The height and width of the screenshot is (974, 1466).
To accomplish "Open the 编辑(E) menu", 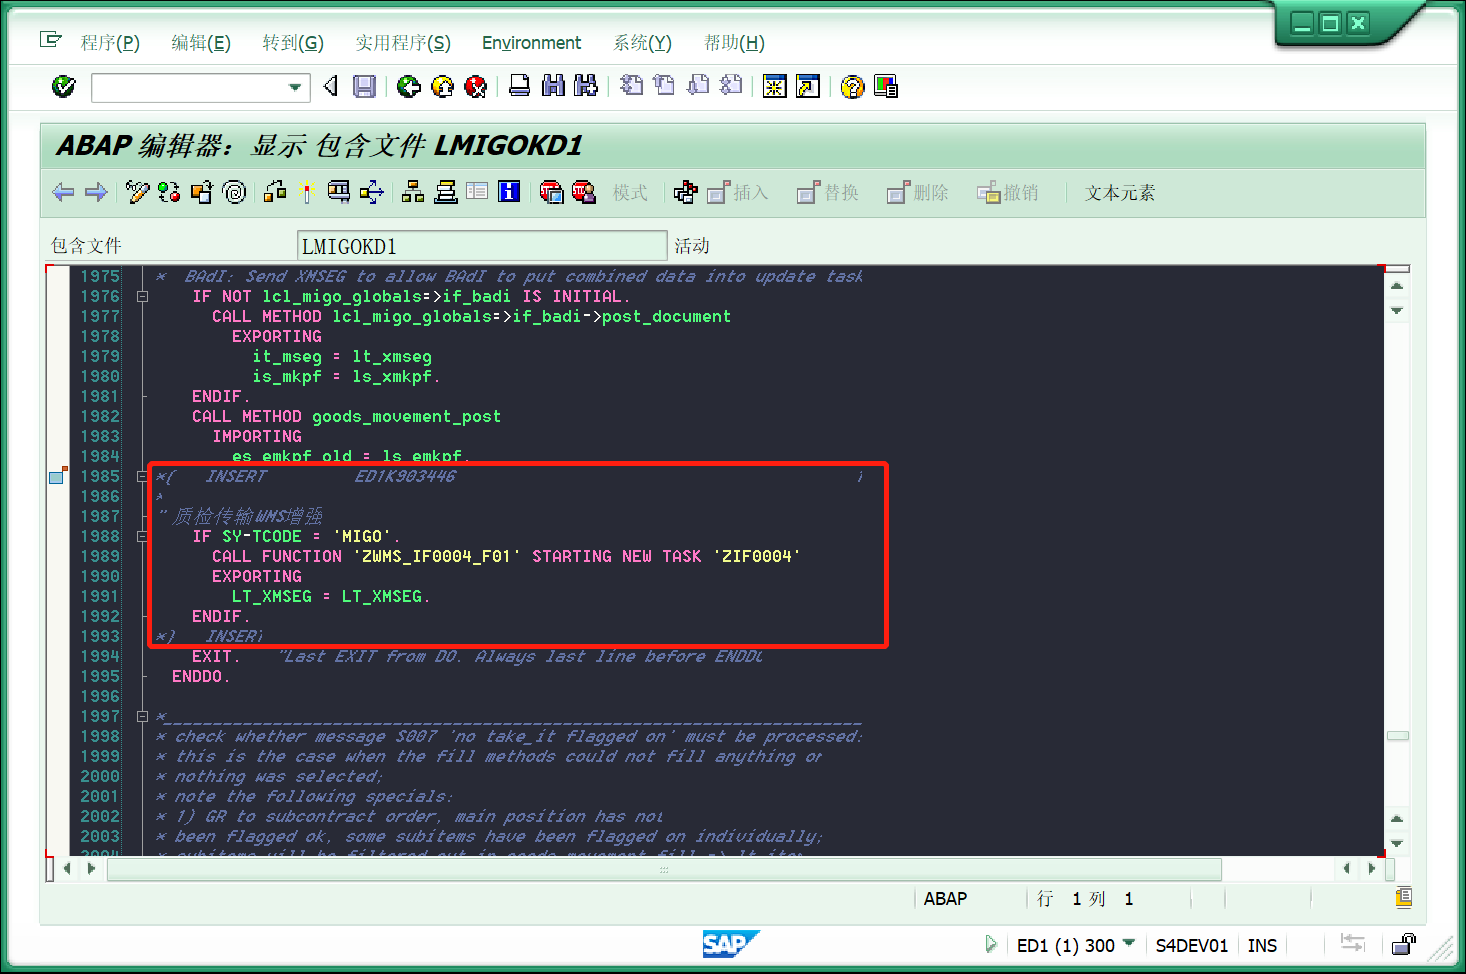I will point(201,42).
